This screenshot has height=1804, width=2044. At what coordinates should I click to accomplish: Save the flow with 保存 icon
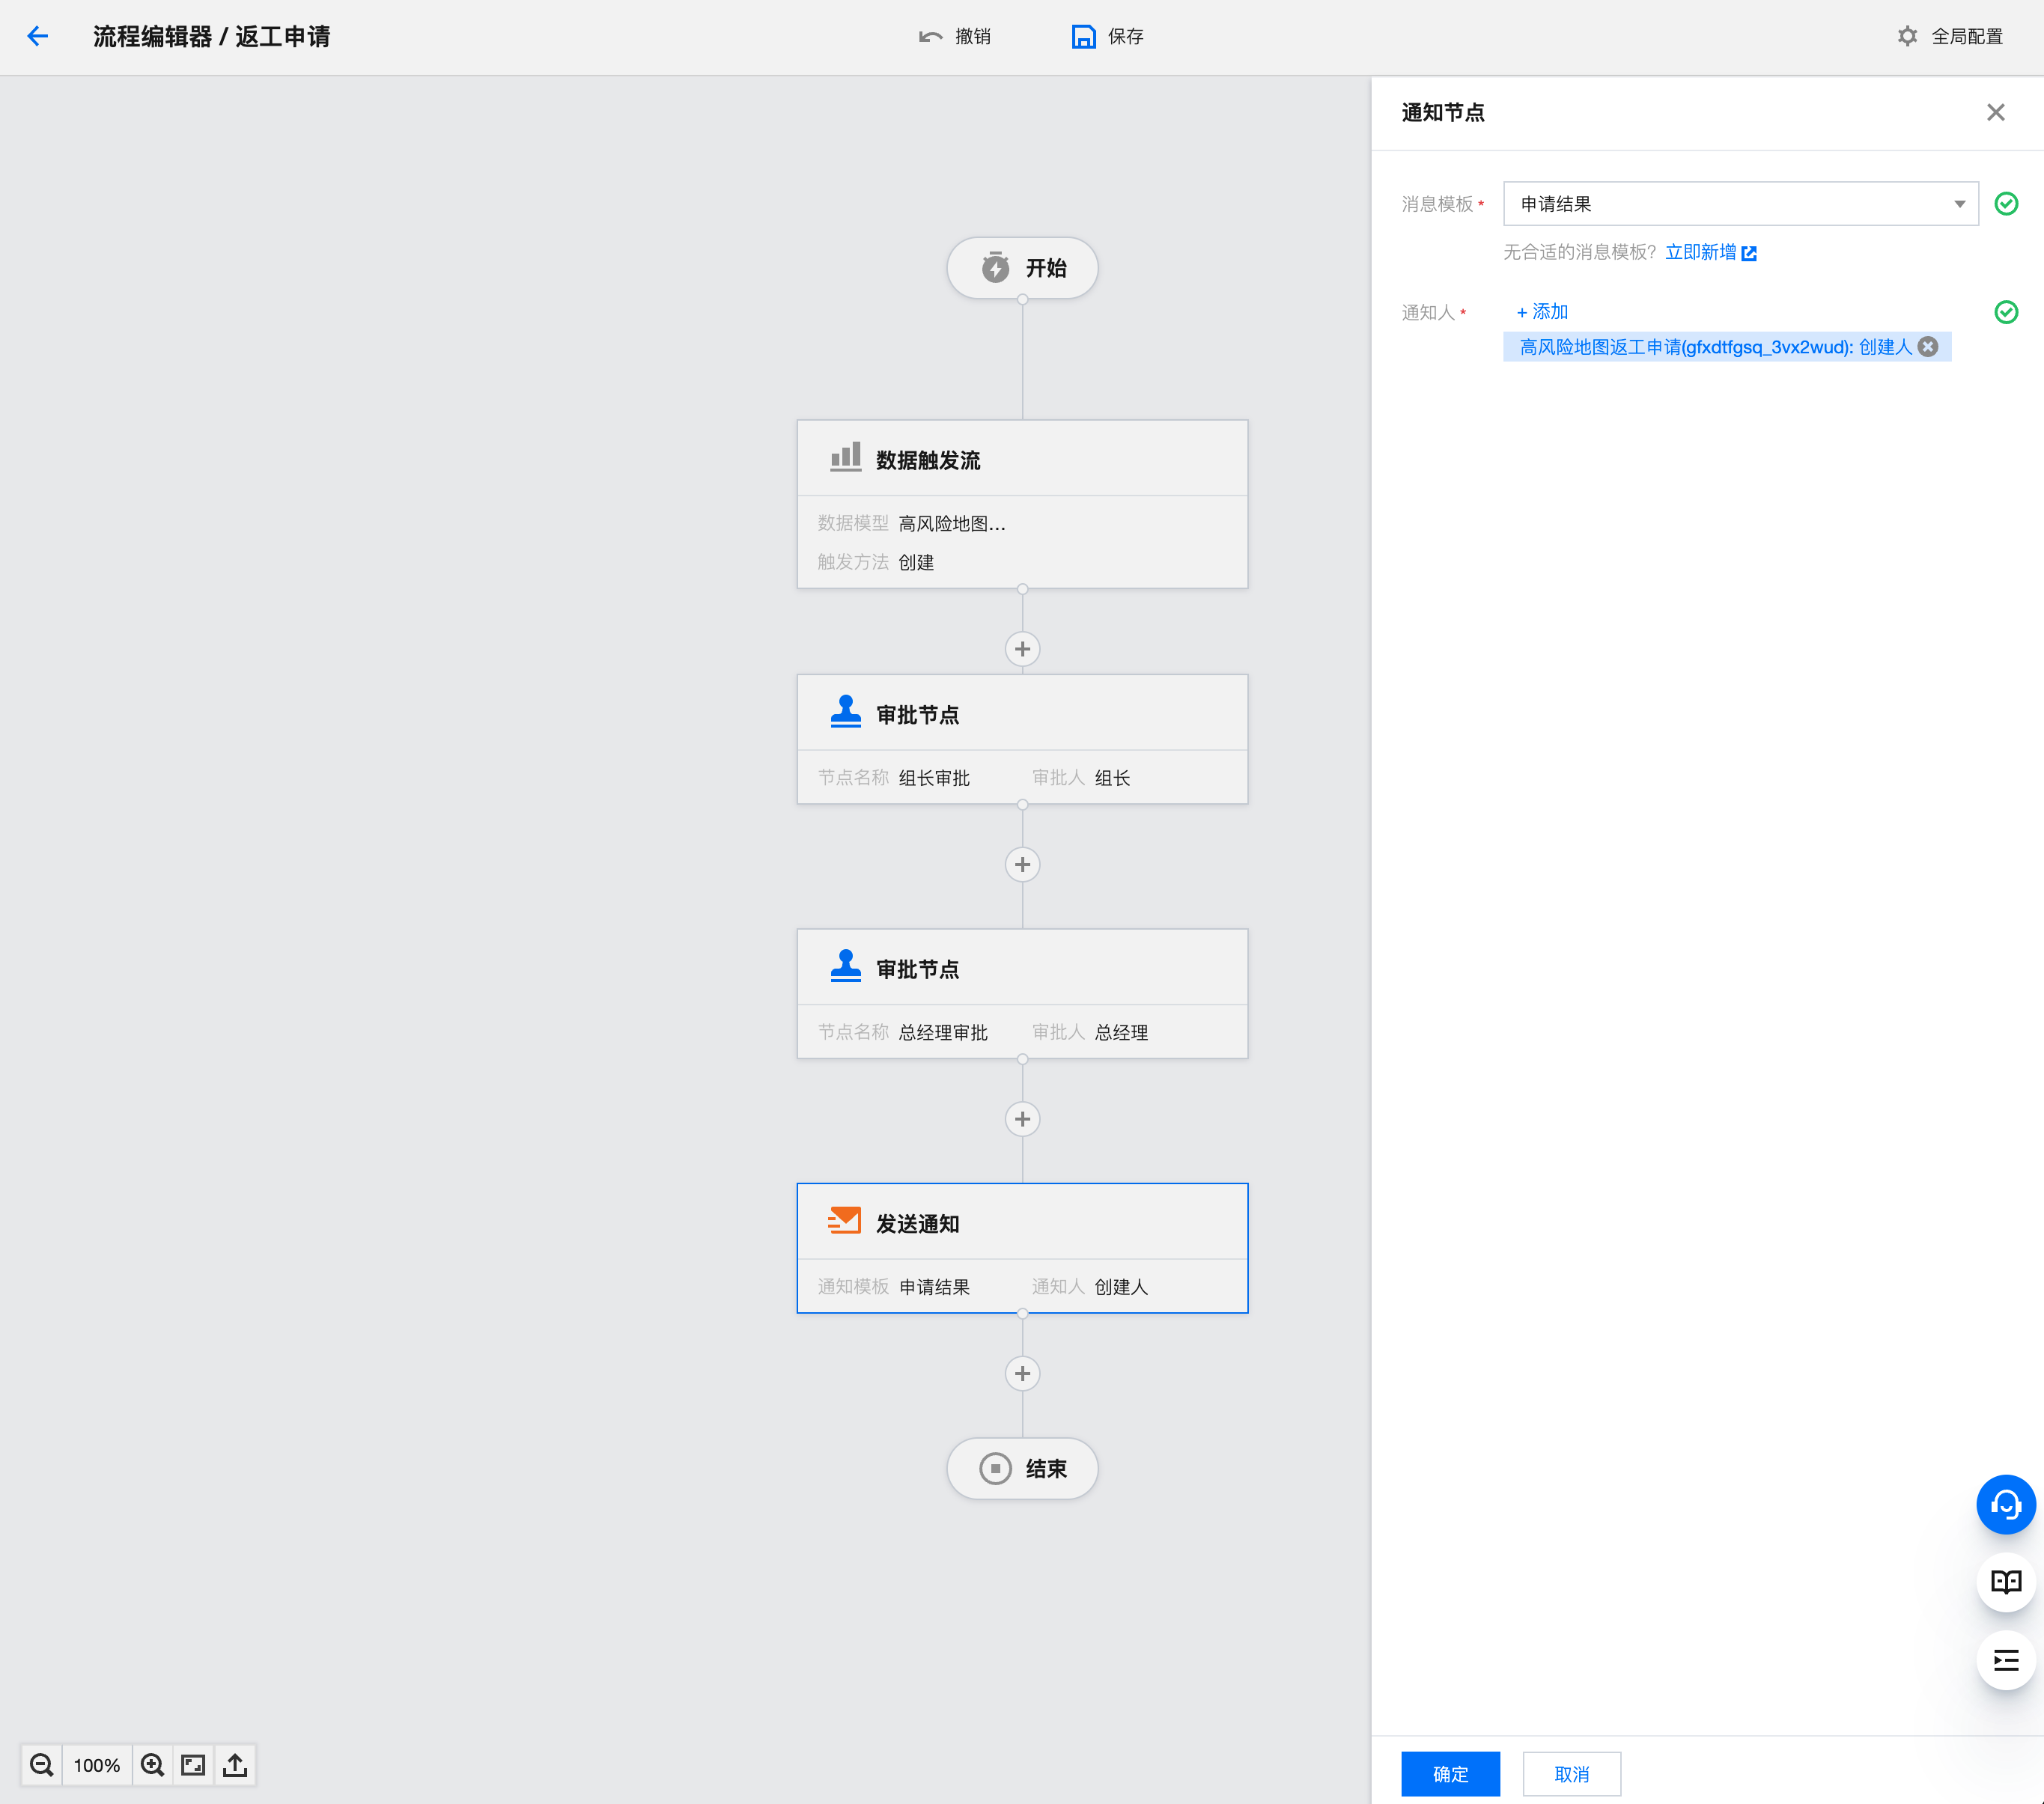pos(1083,37)
